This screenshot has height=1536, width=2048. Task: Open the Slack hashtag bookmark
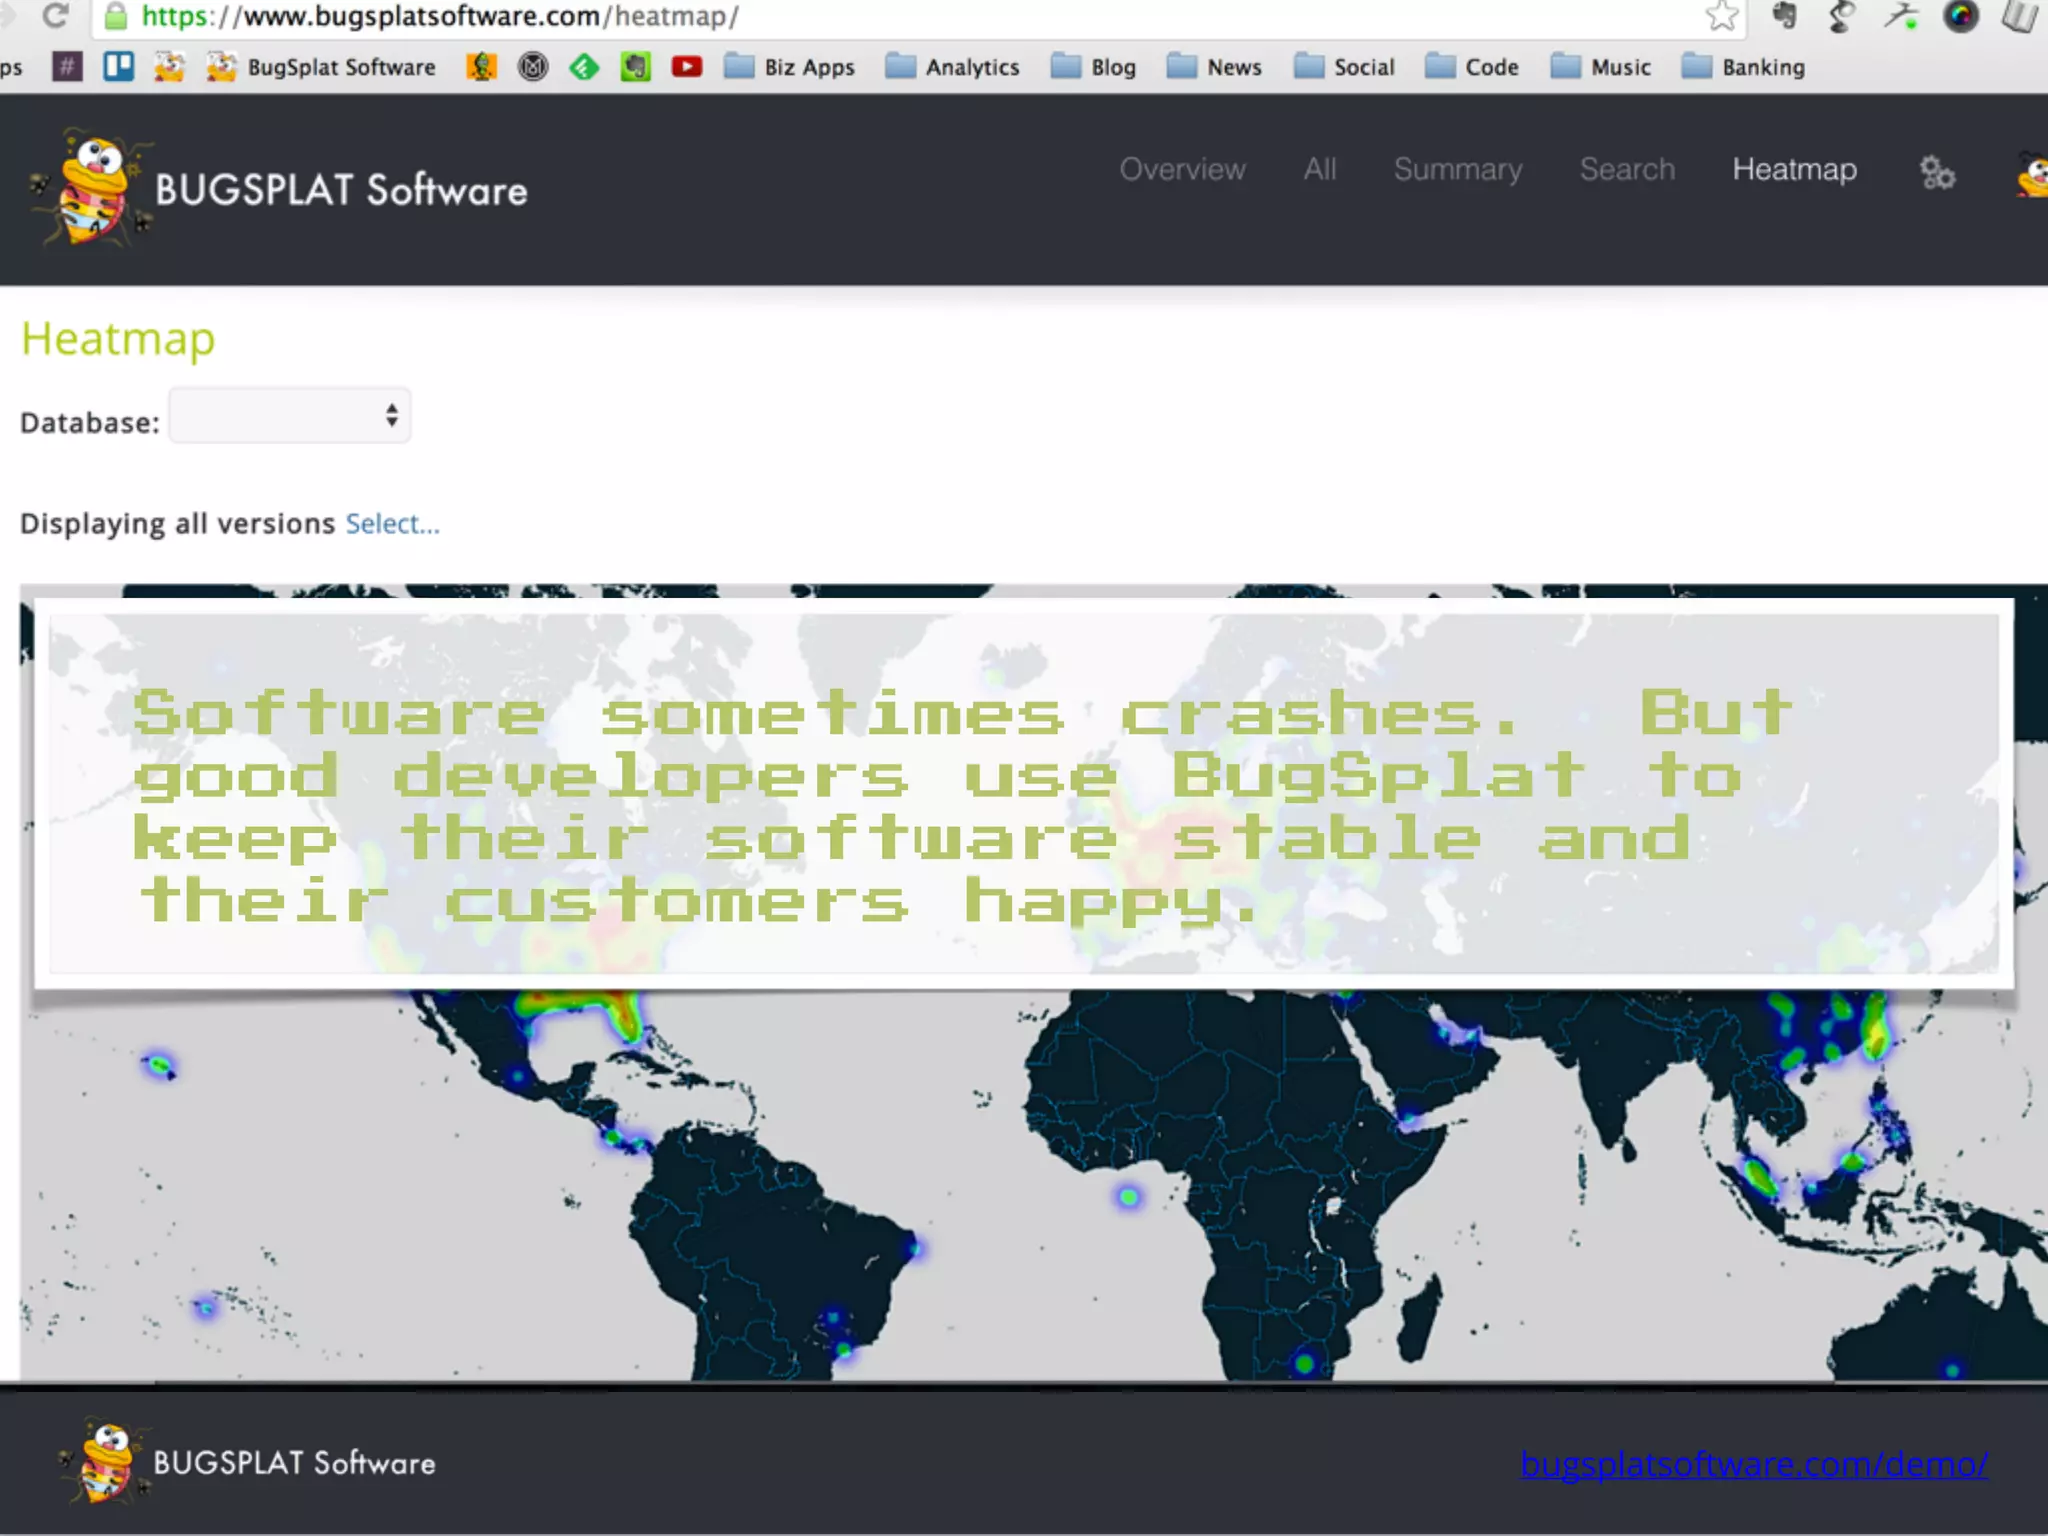(67, 67)
